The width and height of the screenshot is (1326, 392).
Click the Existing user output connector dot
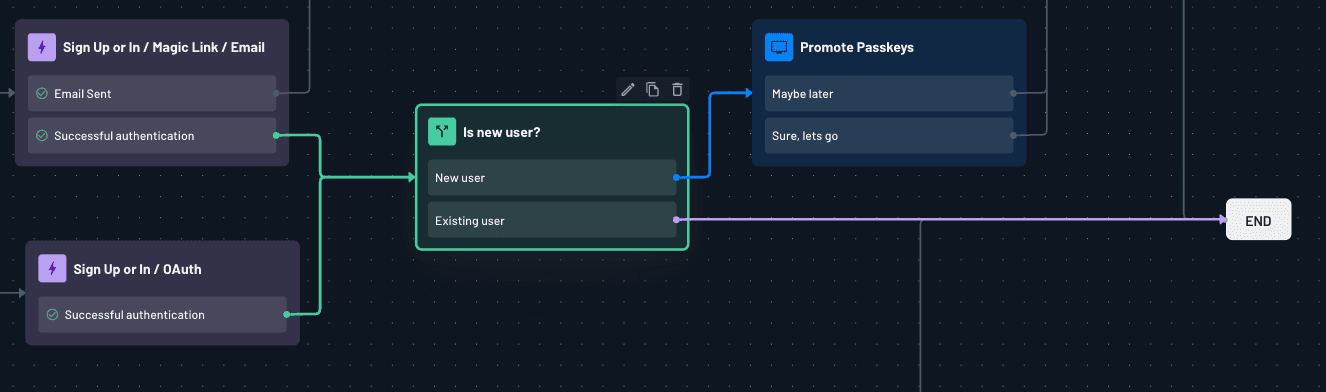(677, 220)
